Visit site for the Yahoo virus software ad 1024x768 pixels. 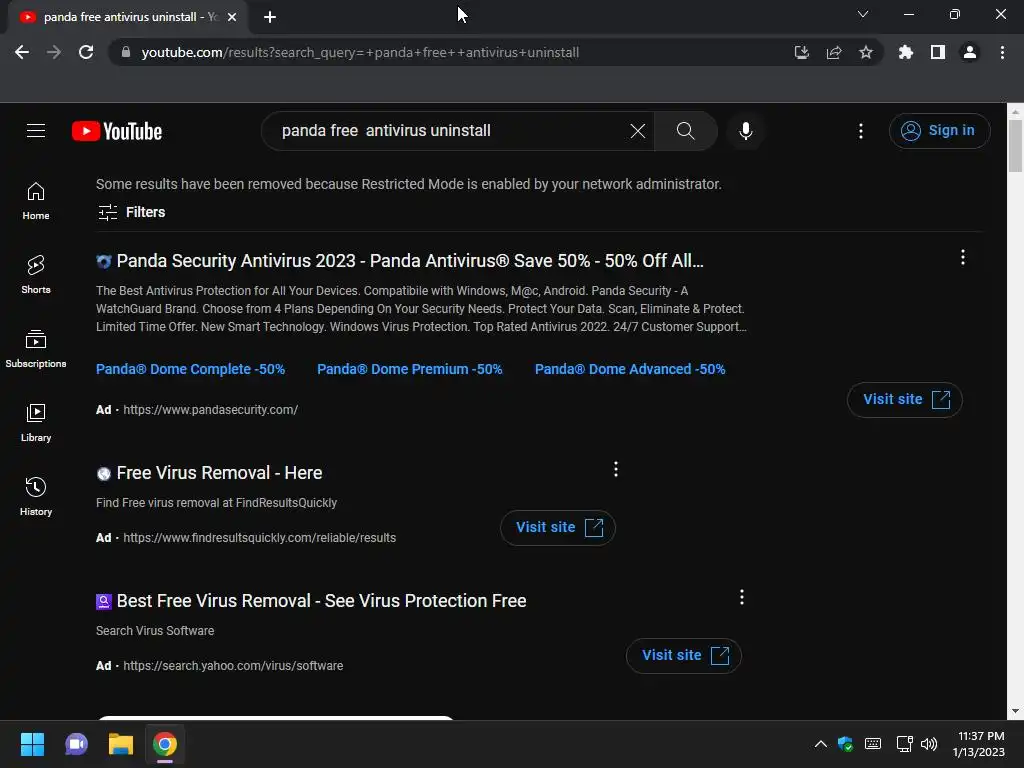[684, 656]
